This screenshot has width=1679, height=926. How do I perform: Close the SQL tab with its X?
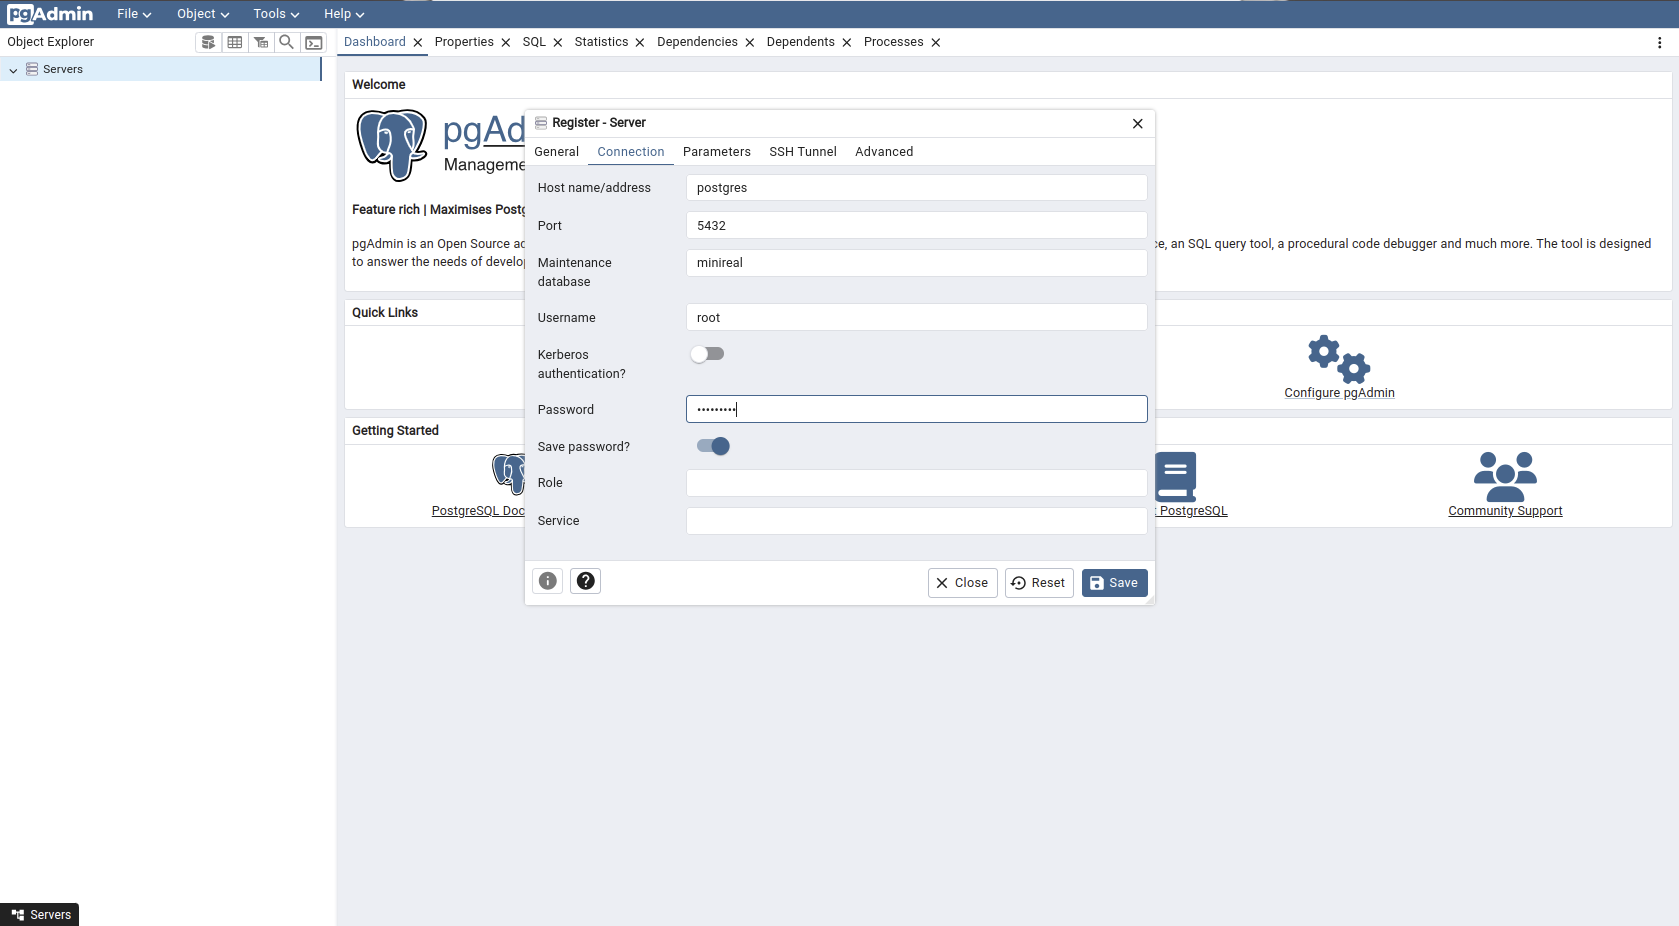pyautogui.click(x=558, y=42)
